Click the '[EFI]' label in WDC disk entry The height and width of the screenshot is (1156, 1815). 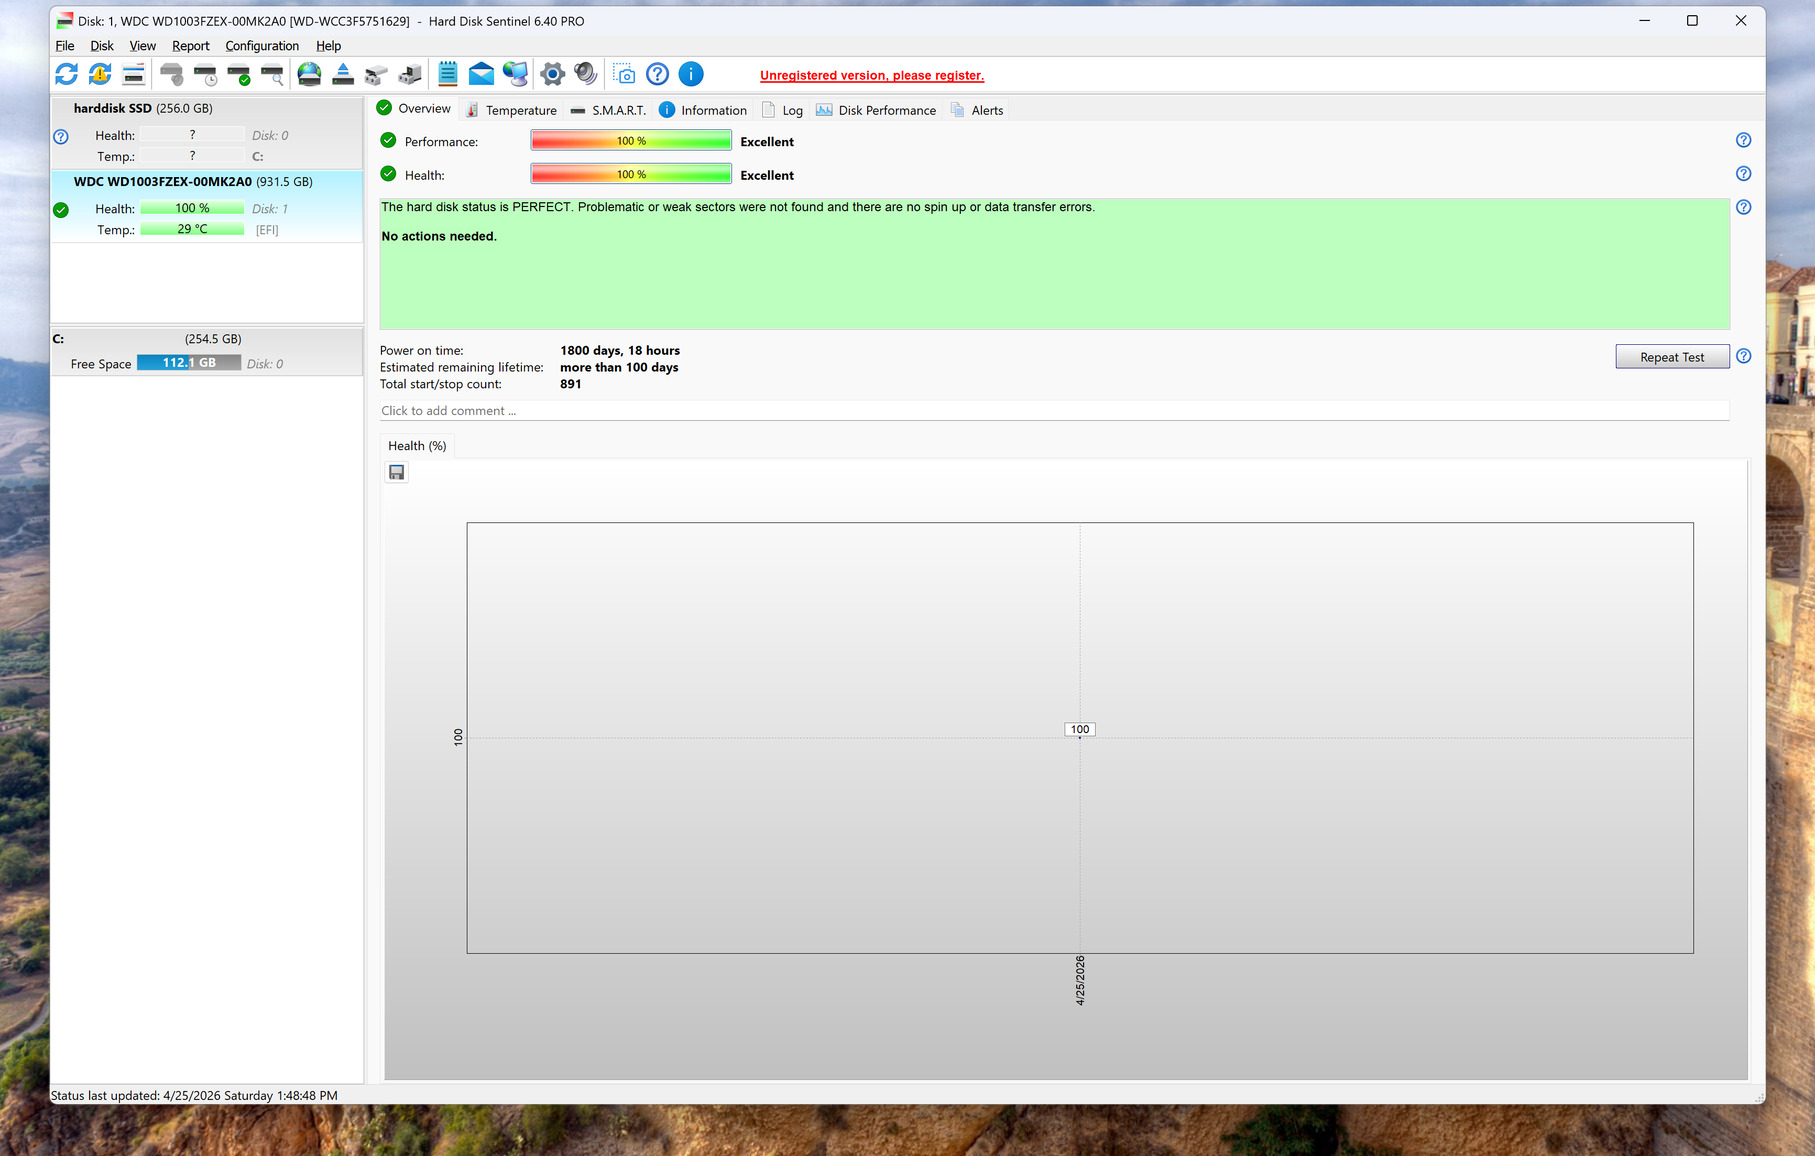coord(267,230)
